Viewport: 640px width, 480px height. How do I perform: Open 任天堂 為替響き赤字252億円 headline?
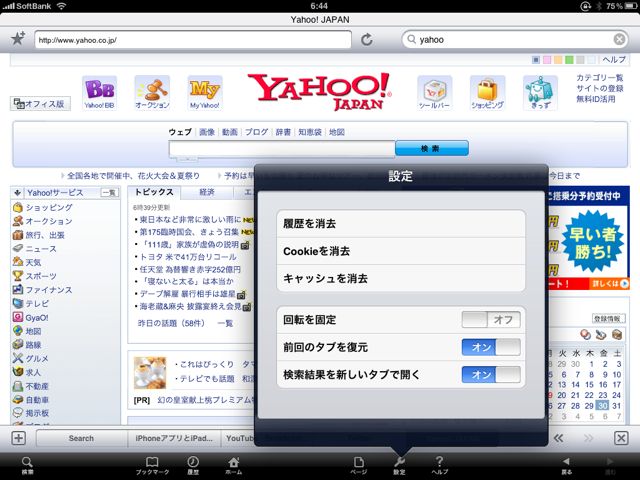pyautogui.click(x=190, y=269)
